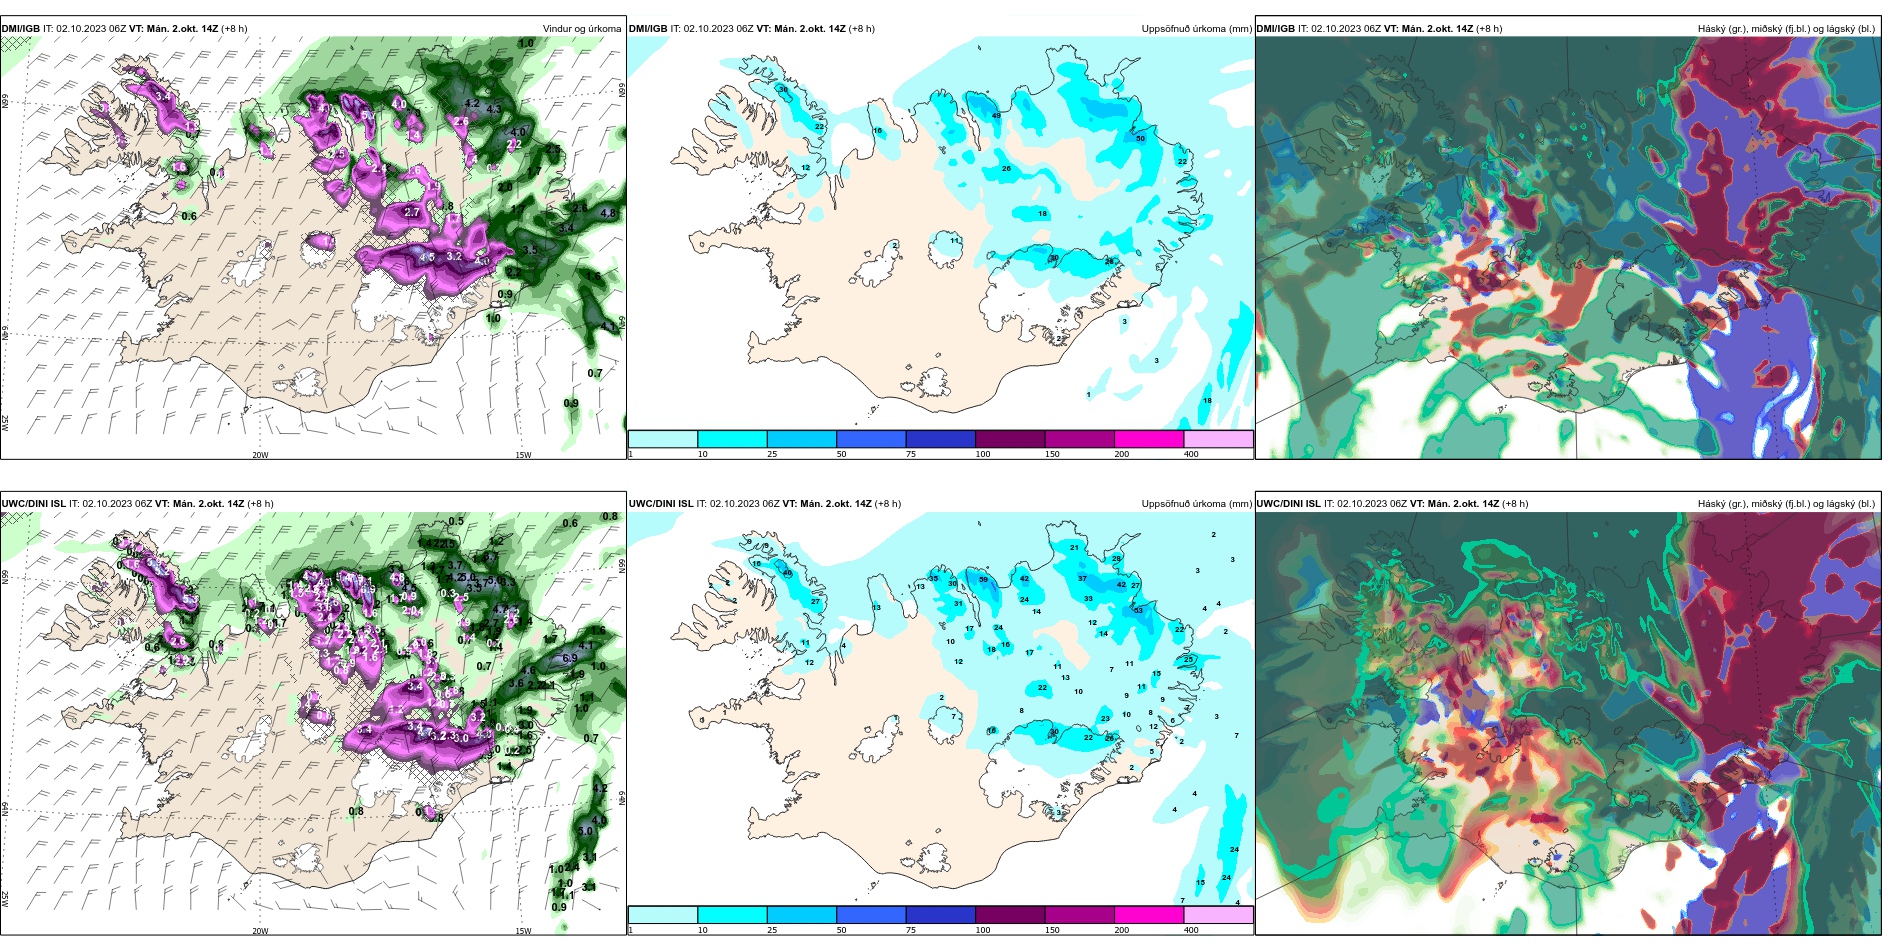The width and height of the screenshot is (1900, 950).
Task: Pick the 1–10 mm light cyan swatch in DMI/IGB legend
Action: pos(663,439)
